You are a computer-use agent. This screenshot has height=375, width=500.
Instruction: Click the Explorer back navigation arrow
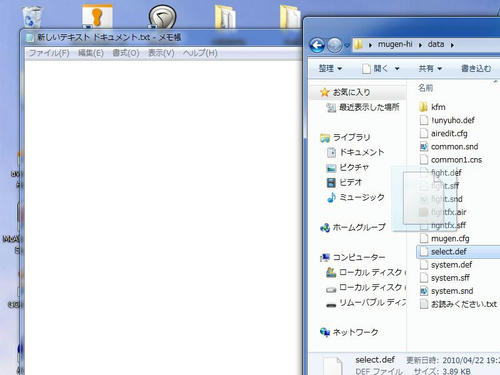pyautogui.click(x=317, y=45)
